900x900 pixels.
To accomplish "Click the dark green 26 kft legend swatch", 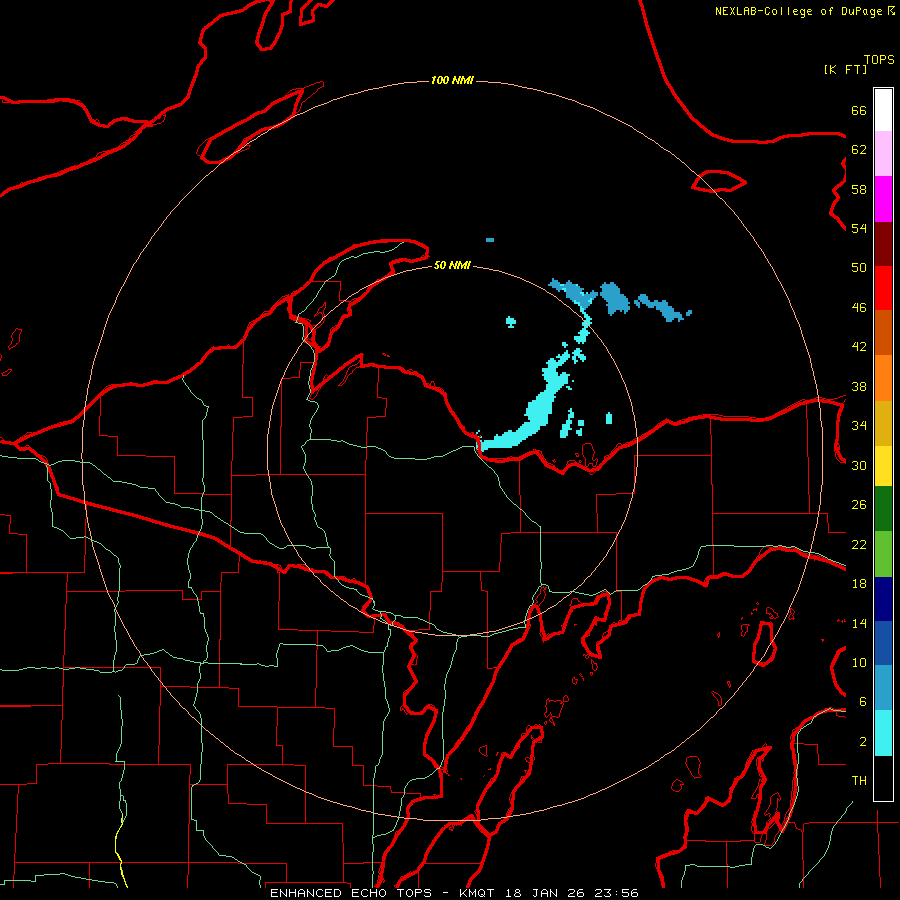I will (883, 509).
